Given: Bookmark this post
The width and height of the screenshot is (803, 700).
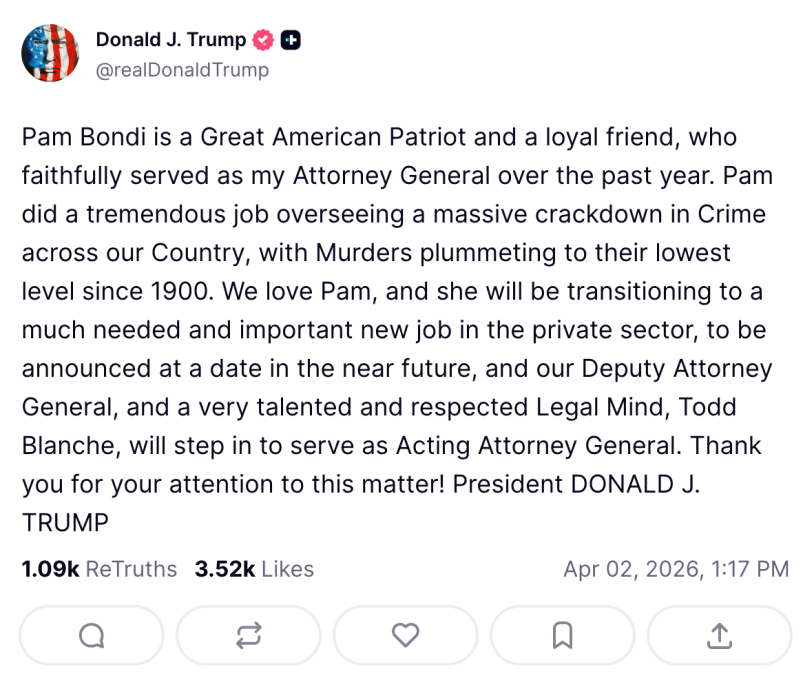Looking at the screenshot, I should pos(562,635).
